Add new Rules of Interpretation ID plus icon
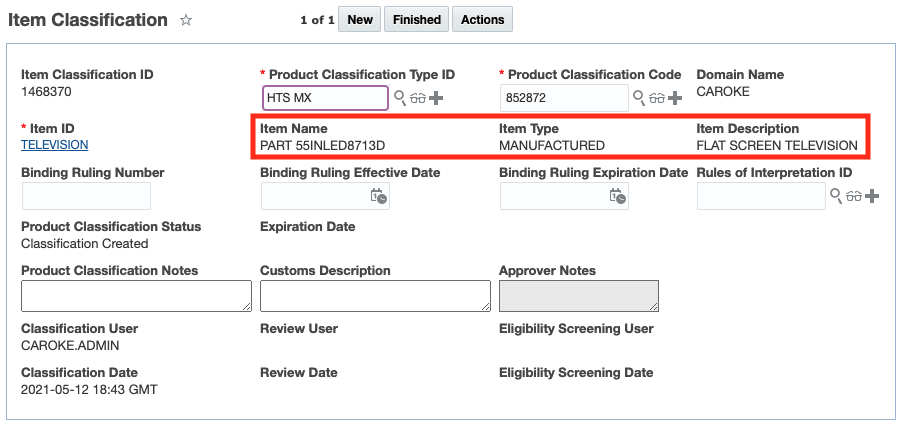This screenshot has width=901, height=426. (872, 196)
